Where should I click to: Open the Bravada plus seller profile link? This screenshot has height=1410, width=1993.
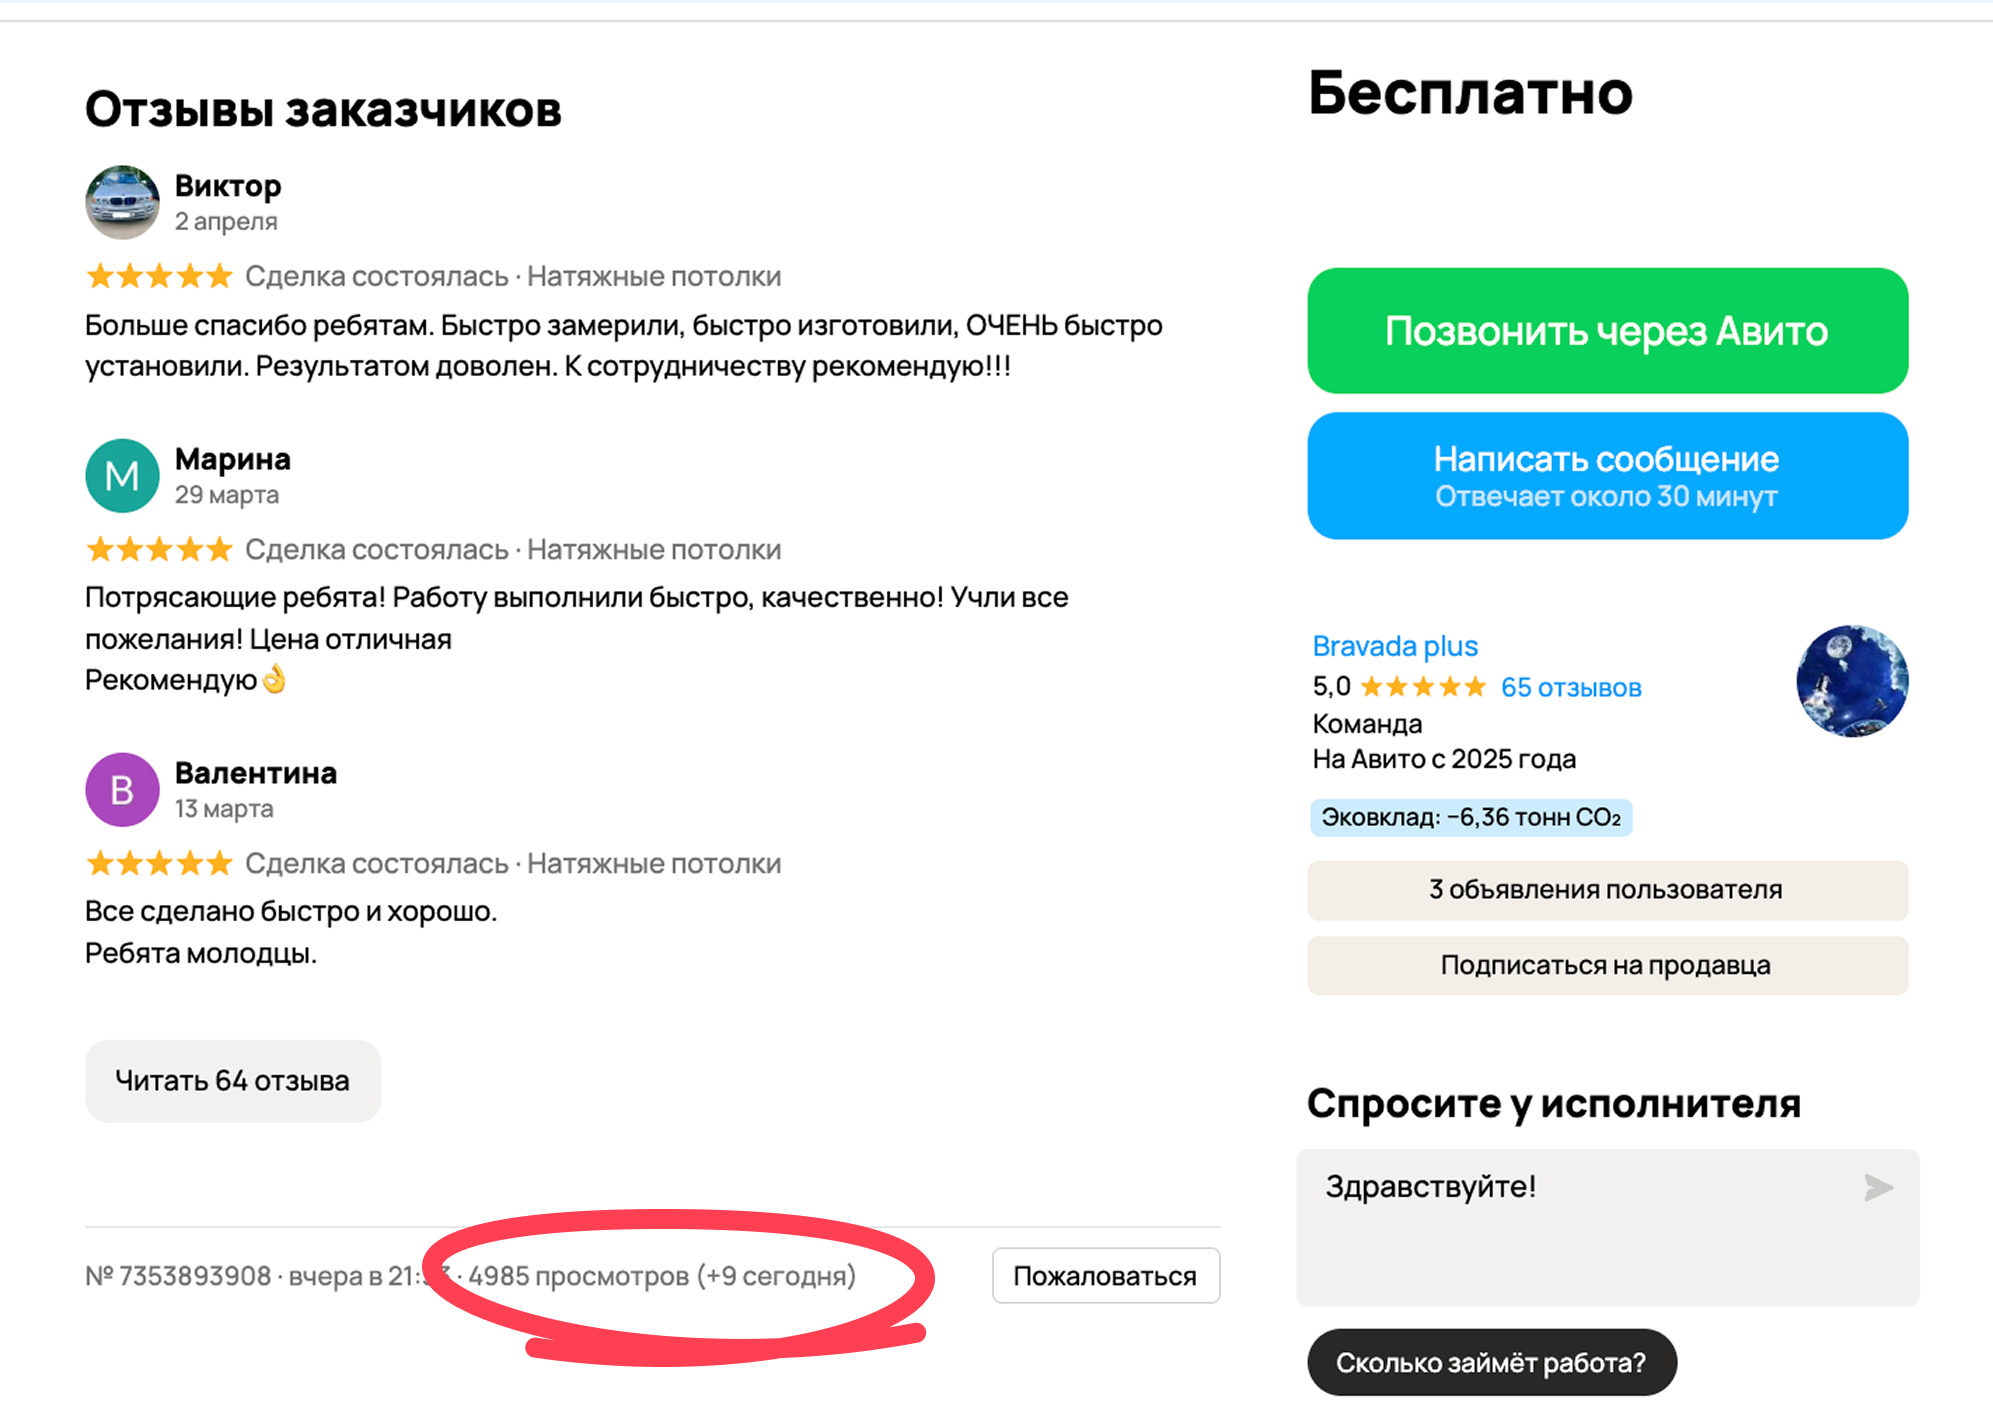tap(1394, 645)
